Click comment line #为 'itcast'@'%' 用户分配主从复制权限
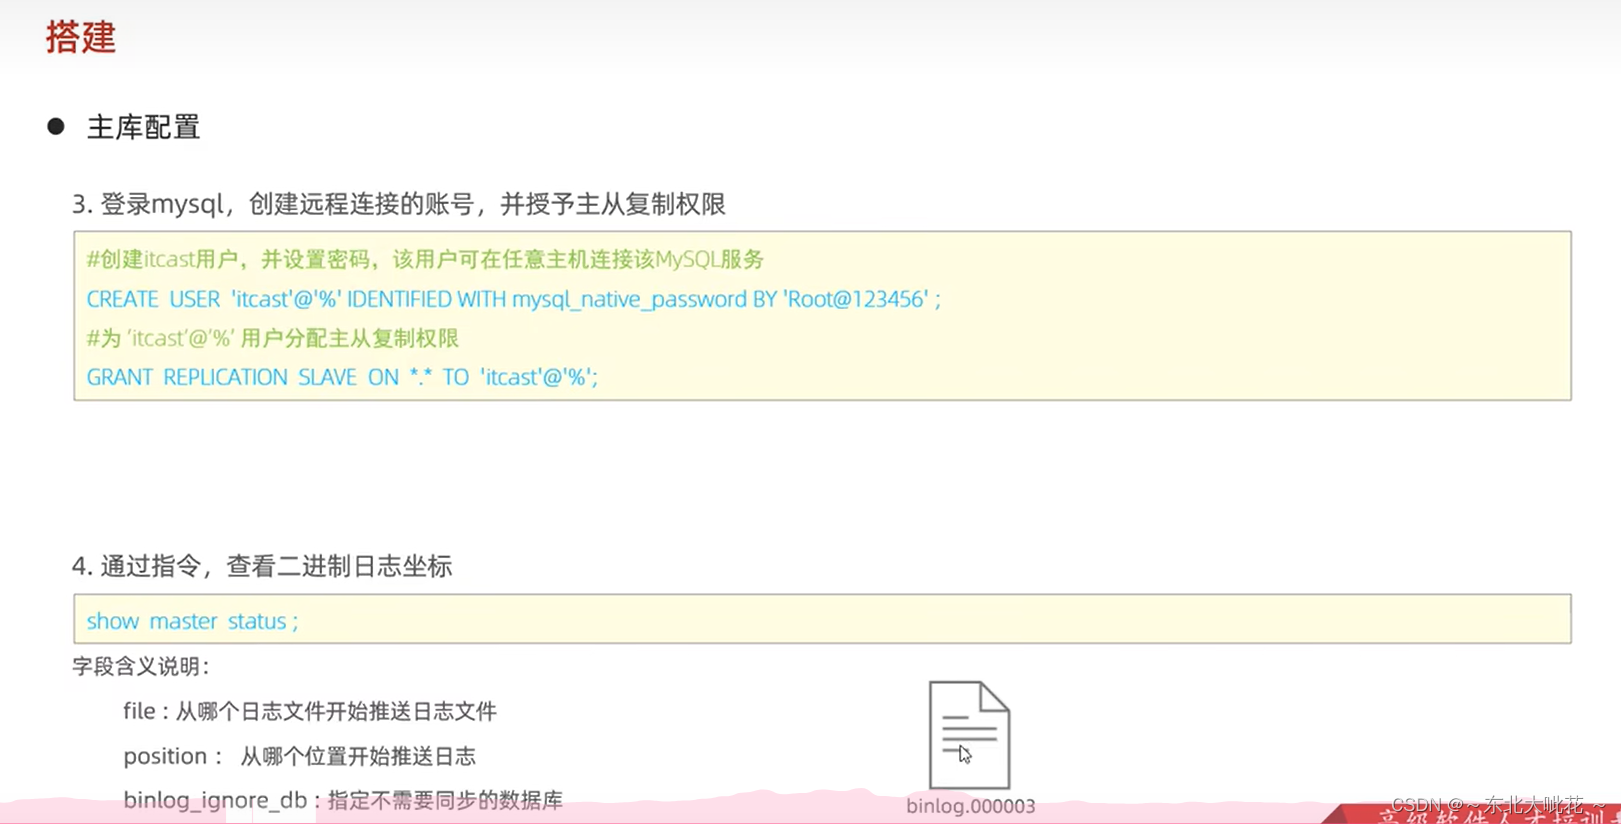 coord(272,338)
